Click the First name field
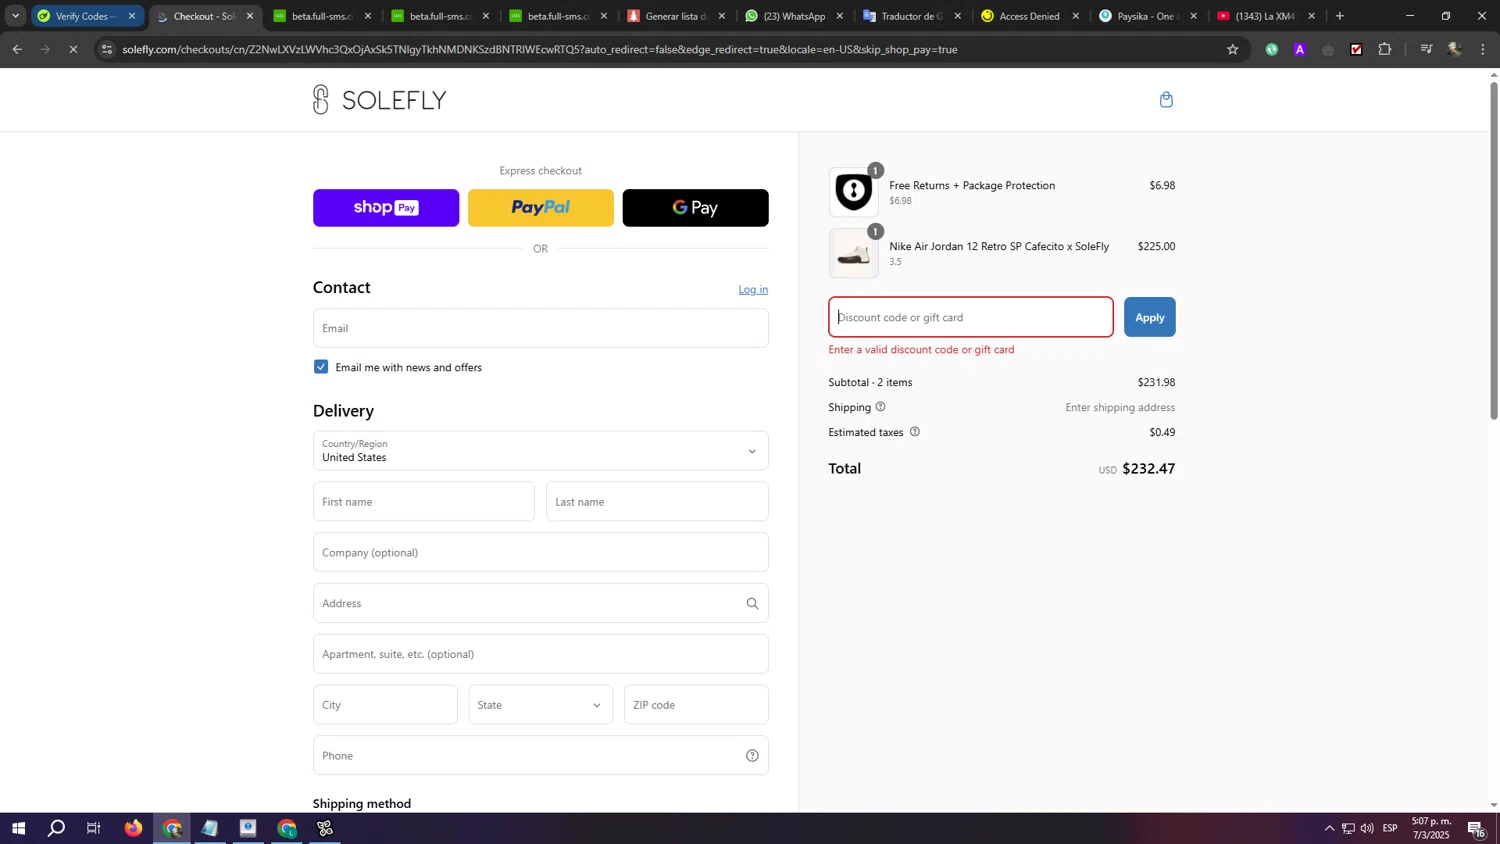This screenshot has height=844, width=1500. click(x=424, y=502)
